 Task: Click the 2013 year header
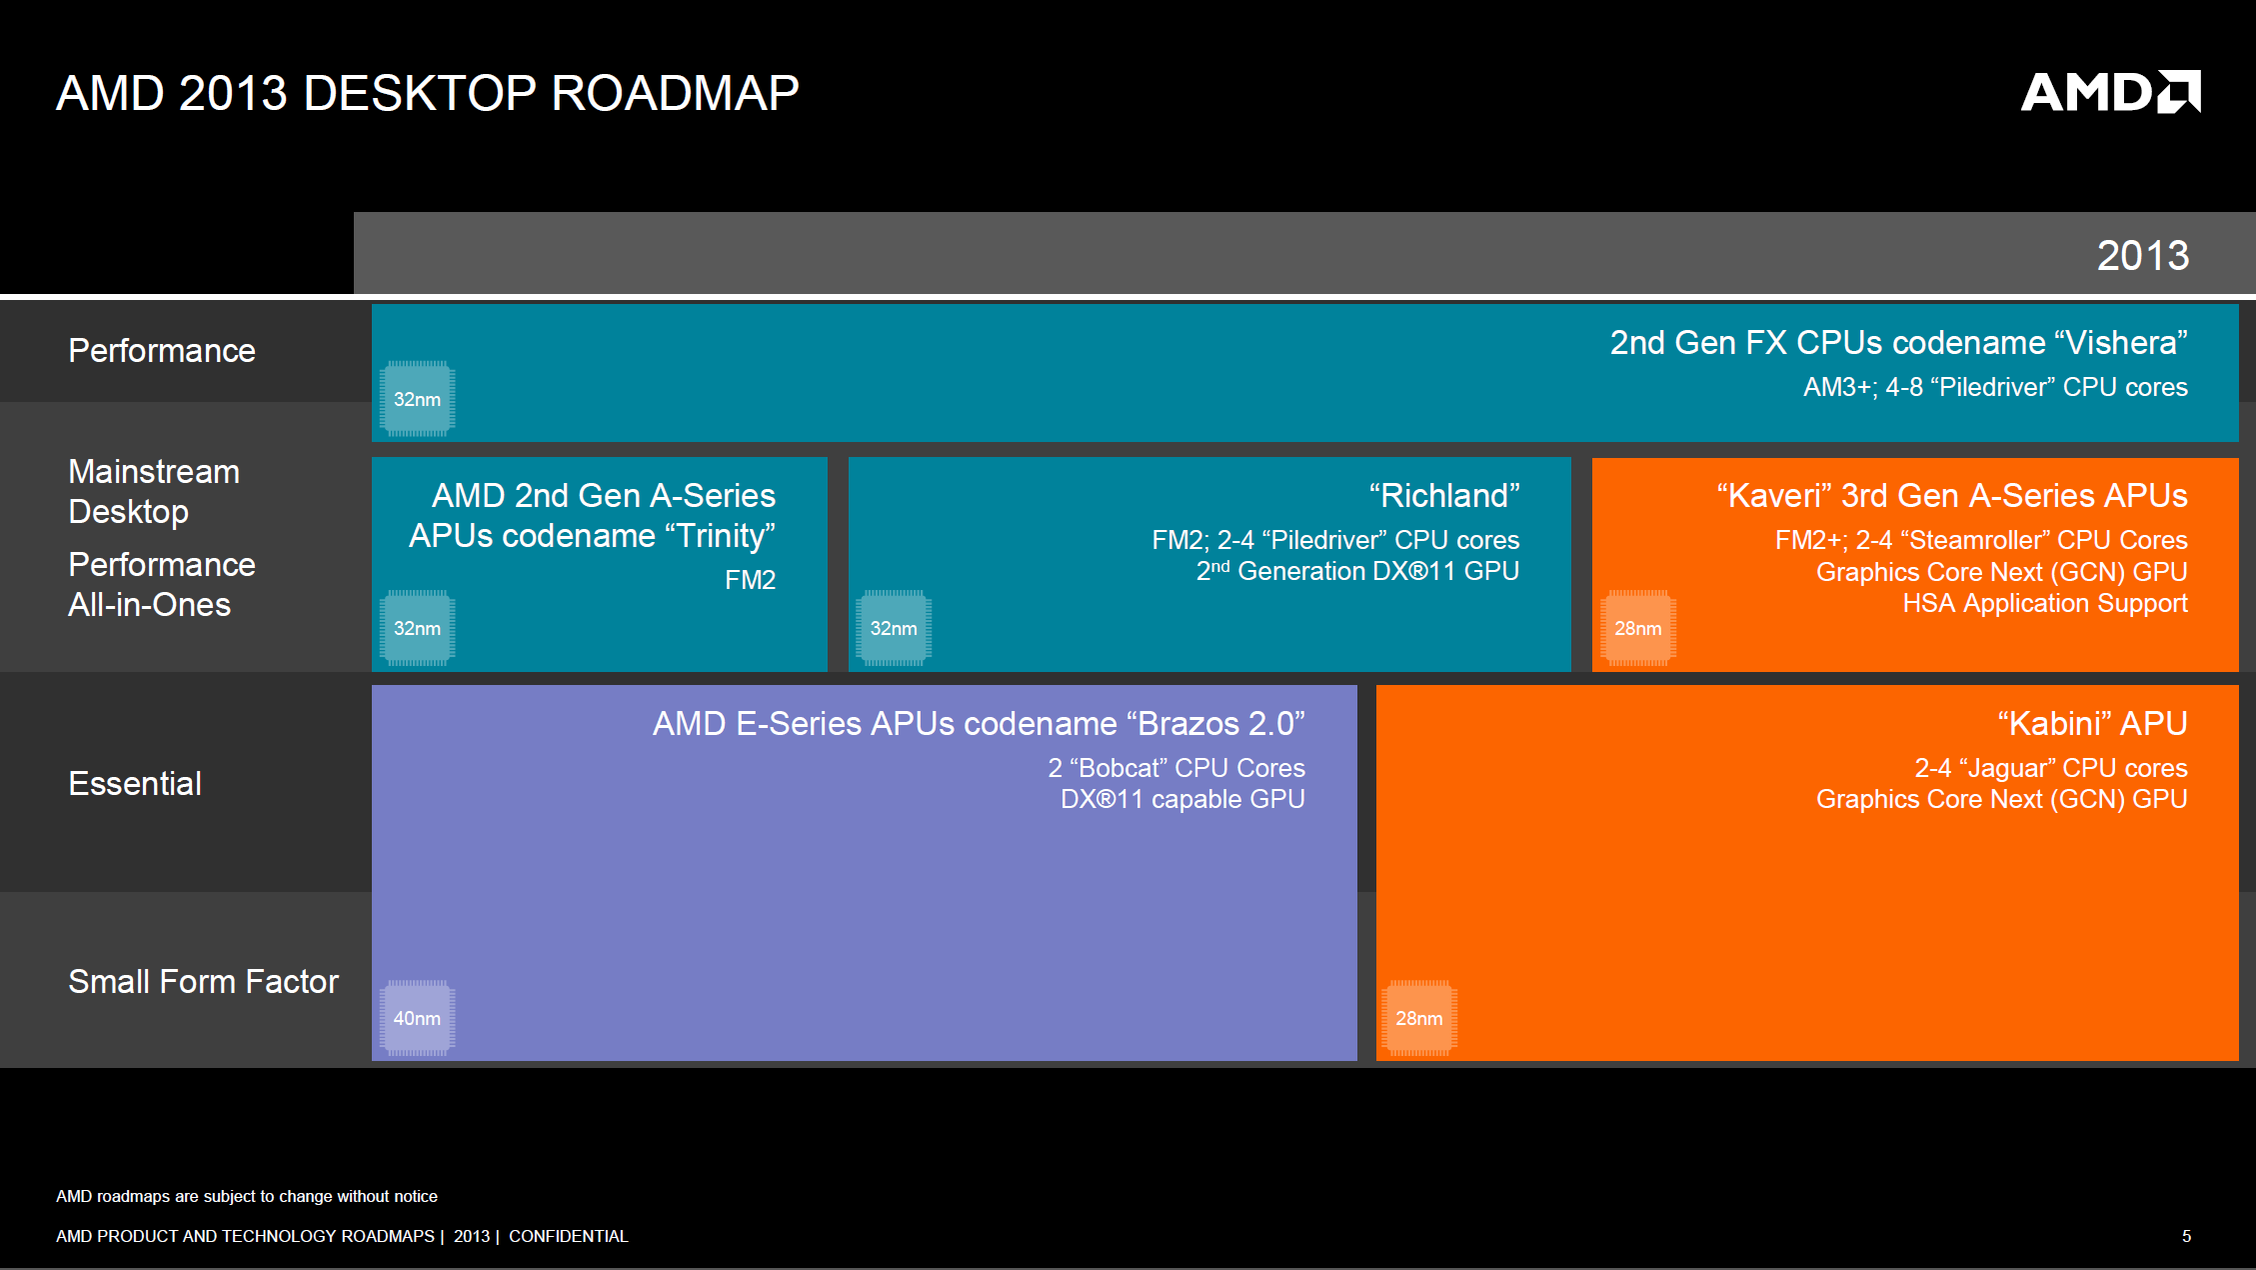coord(2142,256)
